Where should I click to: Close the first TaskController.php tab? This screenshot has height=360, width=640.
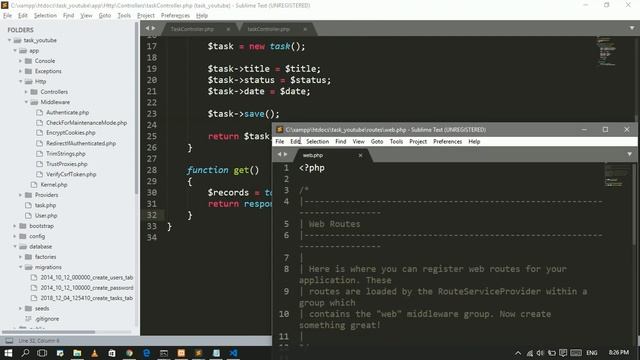(x=228, y=29)
